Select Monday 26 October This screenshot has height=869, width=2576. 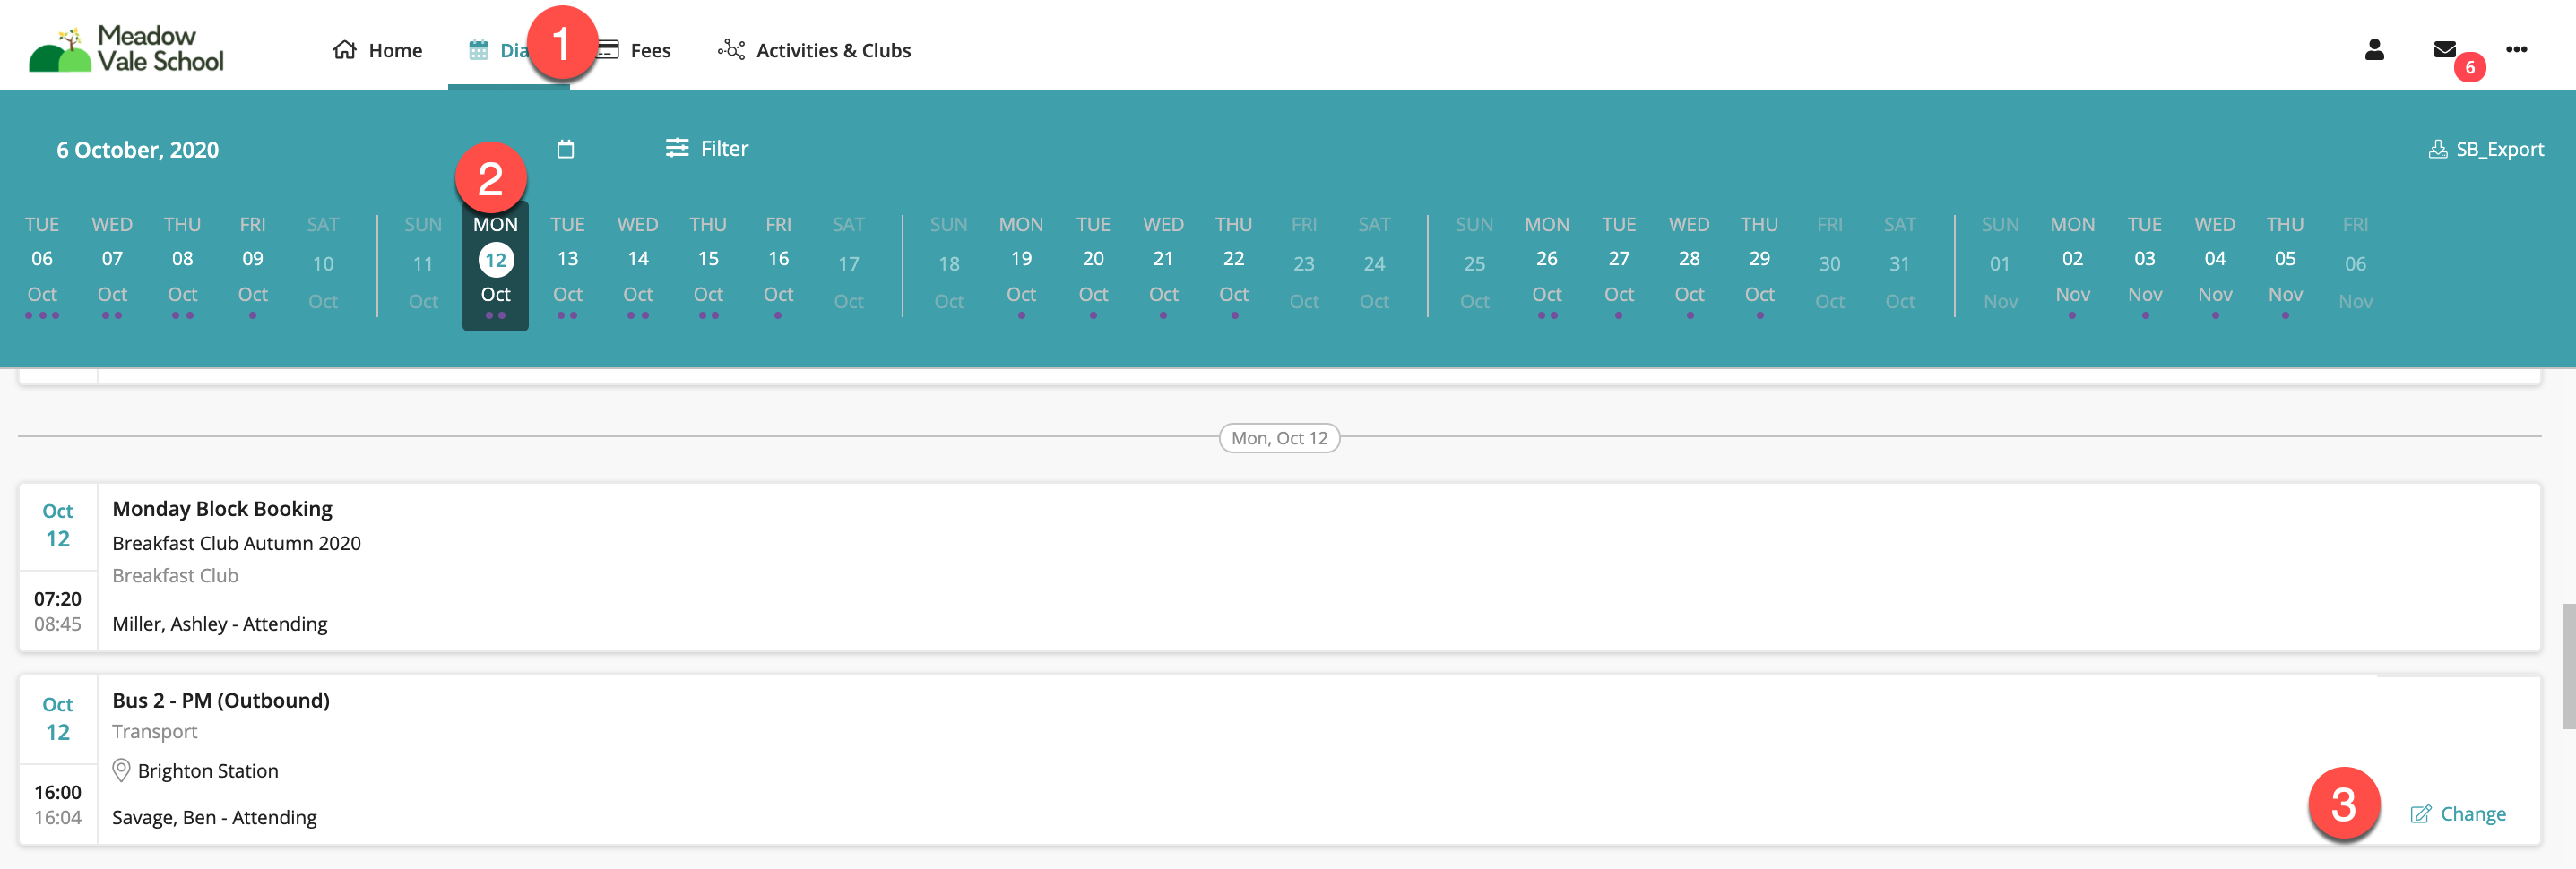pos(1547,265)
